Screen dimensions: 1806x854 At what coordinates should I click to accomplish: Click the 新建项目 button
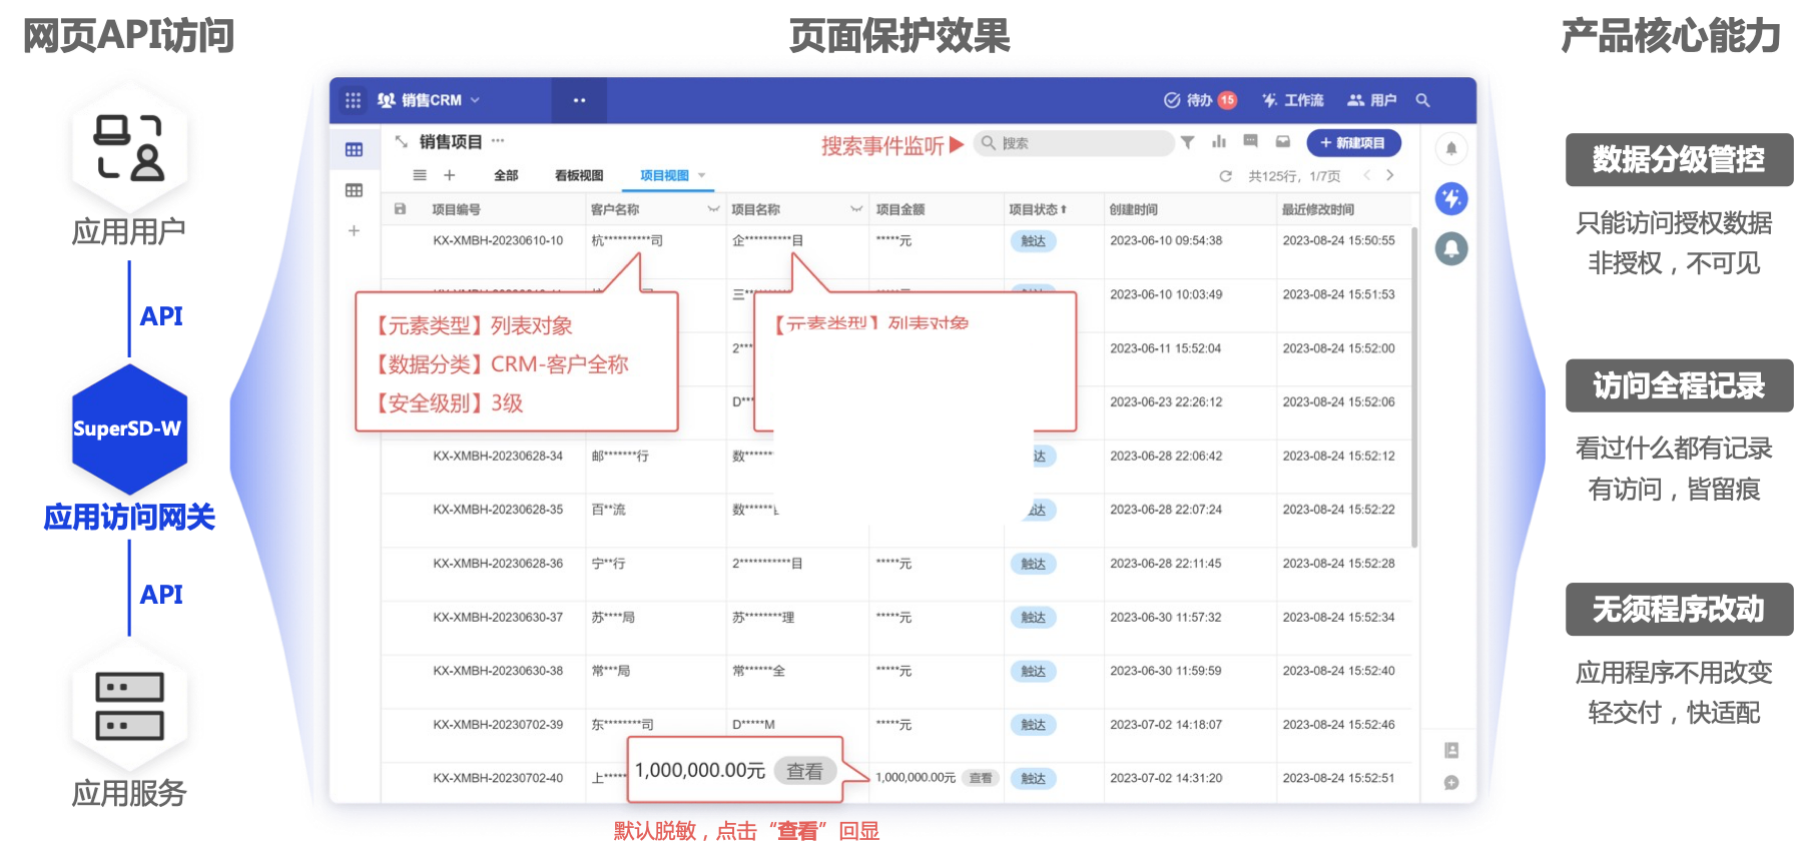click(1354, 143)
